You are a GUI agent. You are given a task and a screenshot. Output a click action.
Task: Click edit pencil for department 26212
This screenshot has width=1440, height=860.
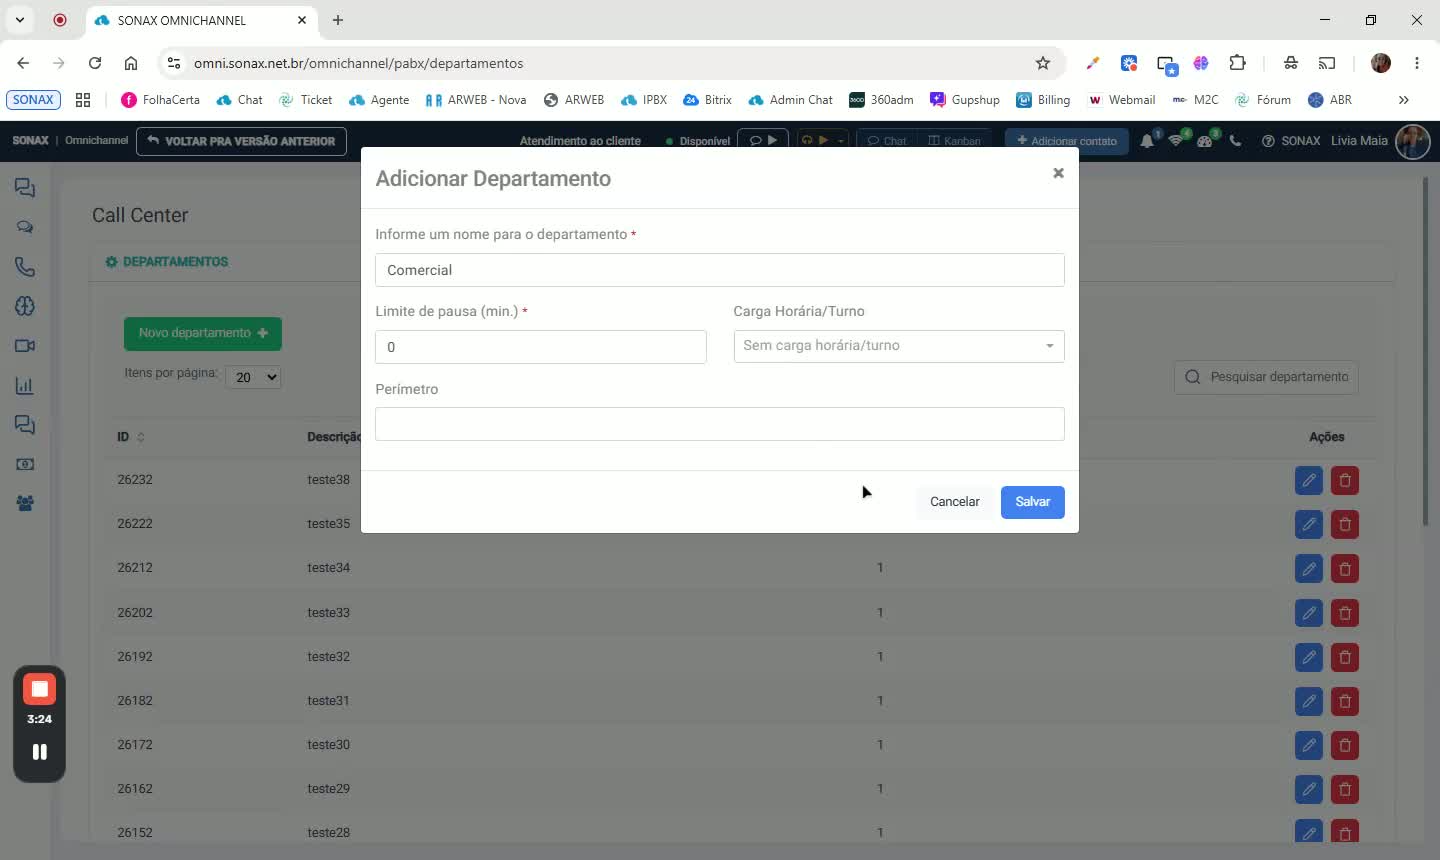pos(1308,569)
